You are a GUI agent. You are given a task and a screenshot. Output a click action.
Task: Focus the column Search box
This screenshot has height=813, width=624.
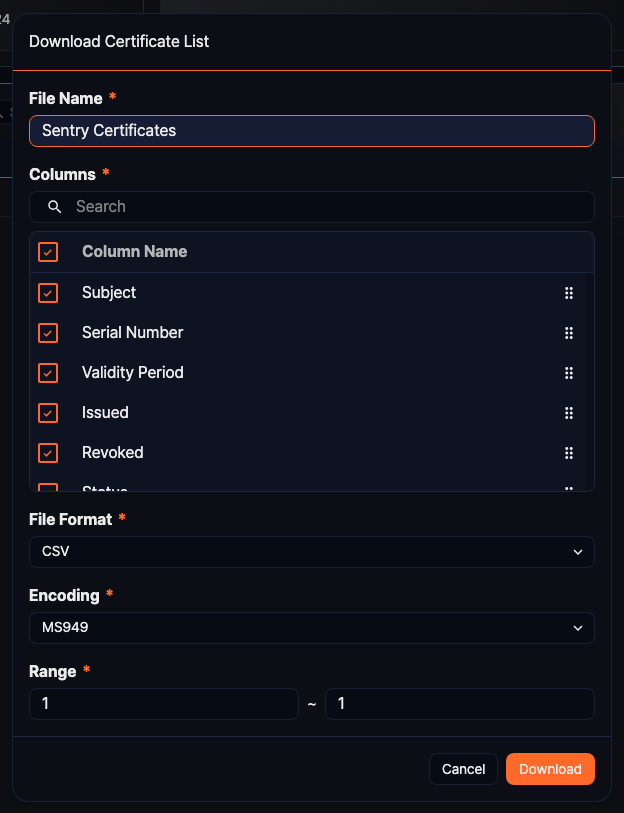[320, 207]
